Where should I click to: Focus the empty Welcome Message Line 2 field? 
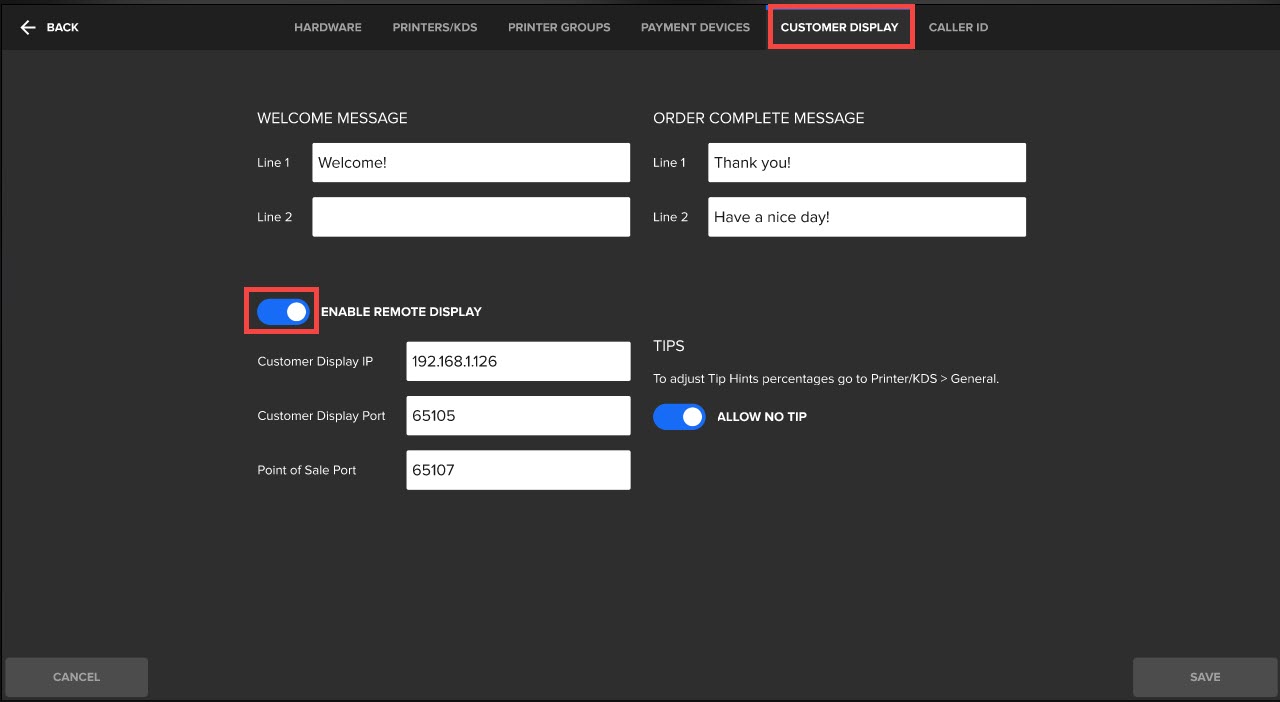click(471, 217)
